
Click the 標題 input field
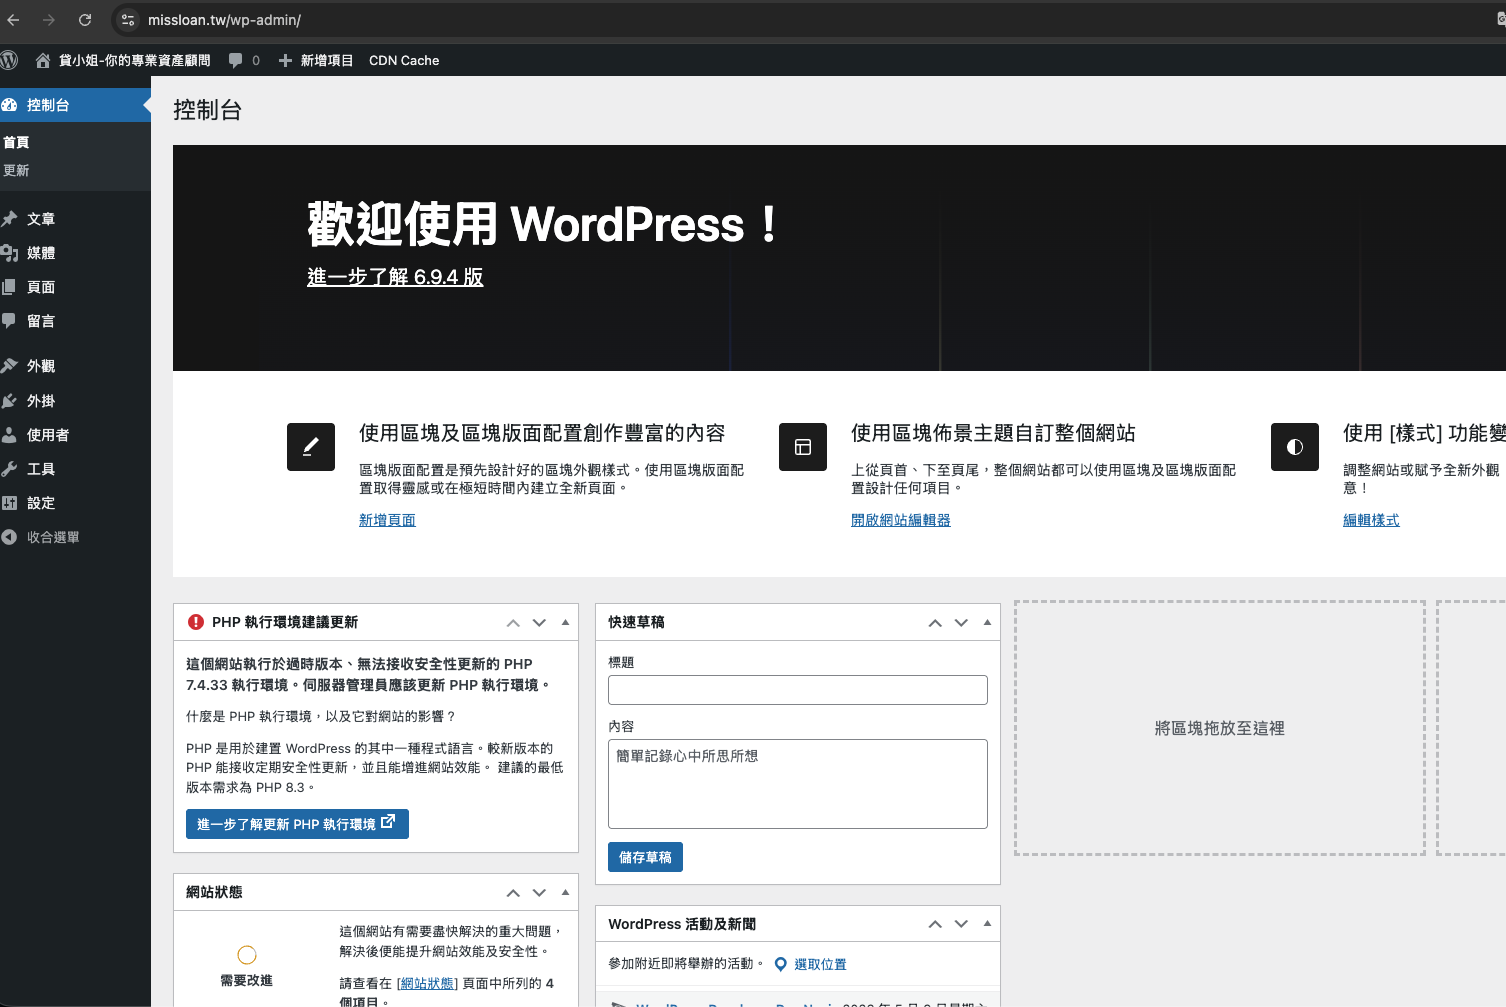pos(797,689)
